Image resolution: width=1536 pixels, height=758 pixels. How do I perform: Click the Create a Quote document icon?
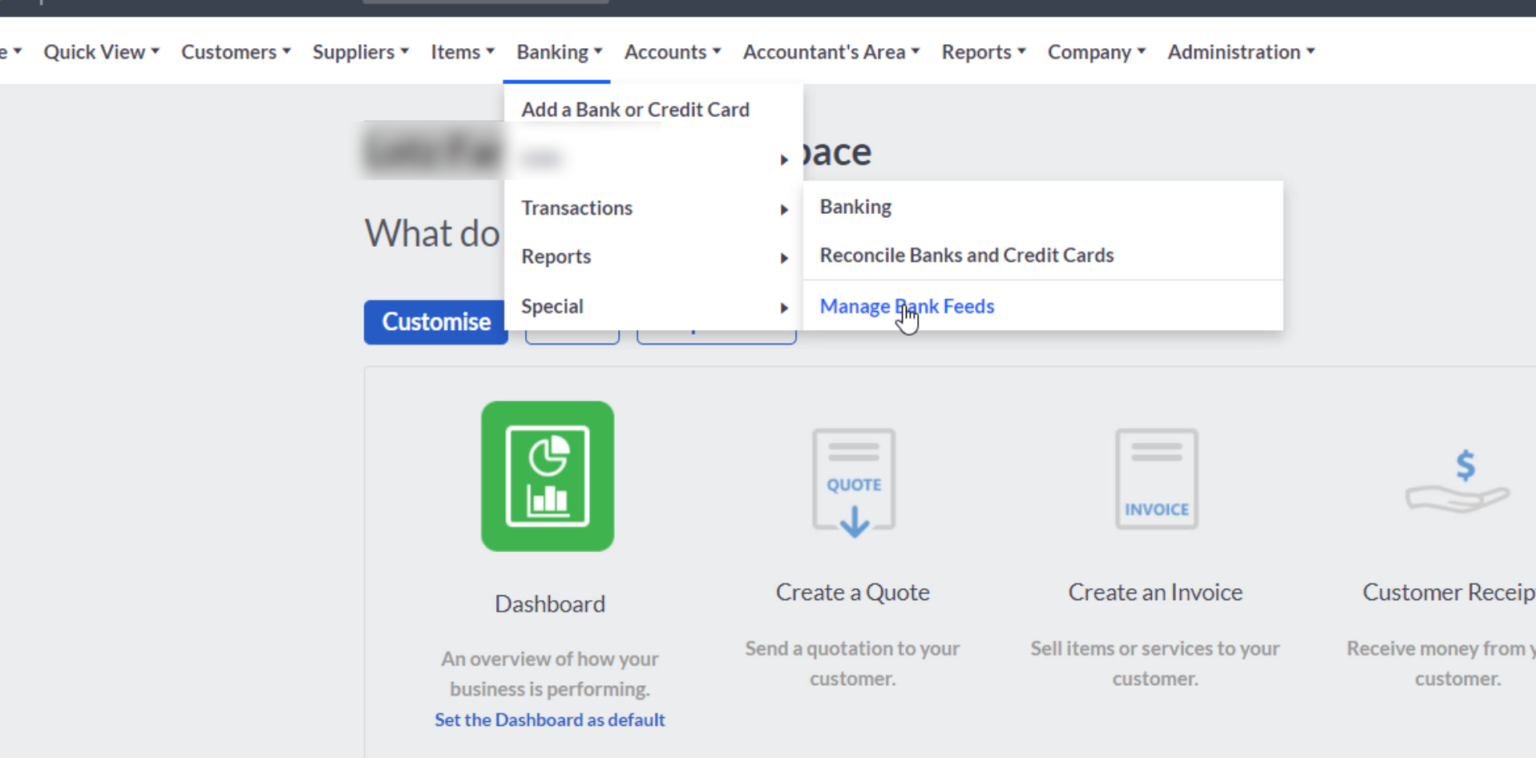click(x=852, y=479)
